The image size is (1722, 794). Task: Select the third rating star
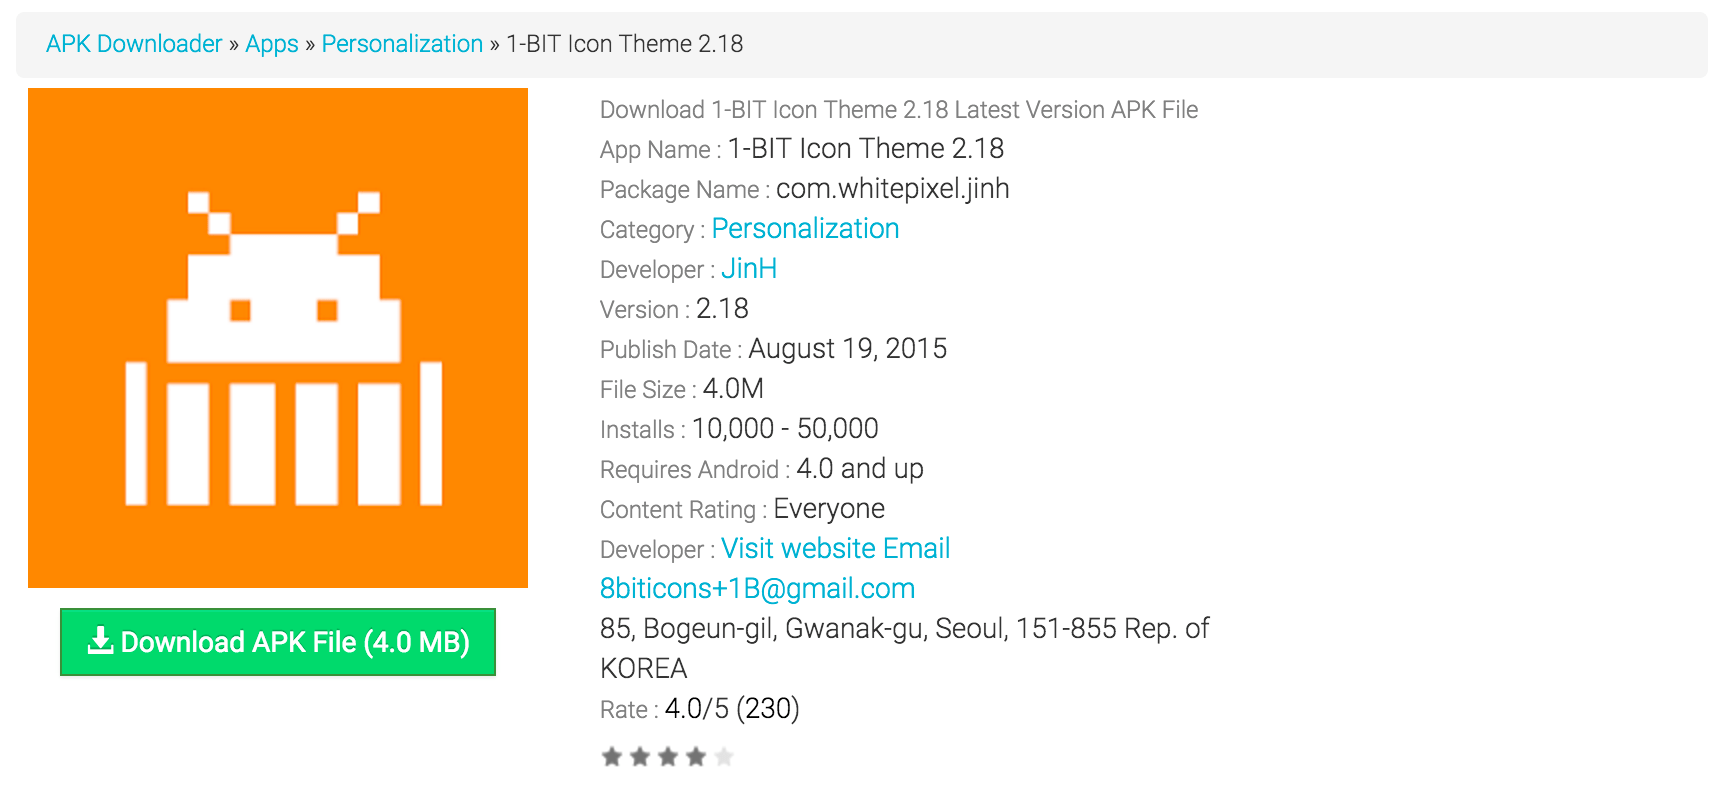[x=668, y=757]
